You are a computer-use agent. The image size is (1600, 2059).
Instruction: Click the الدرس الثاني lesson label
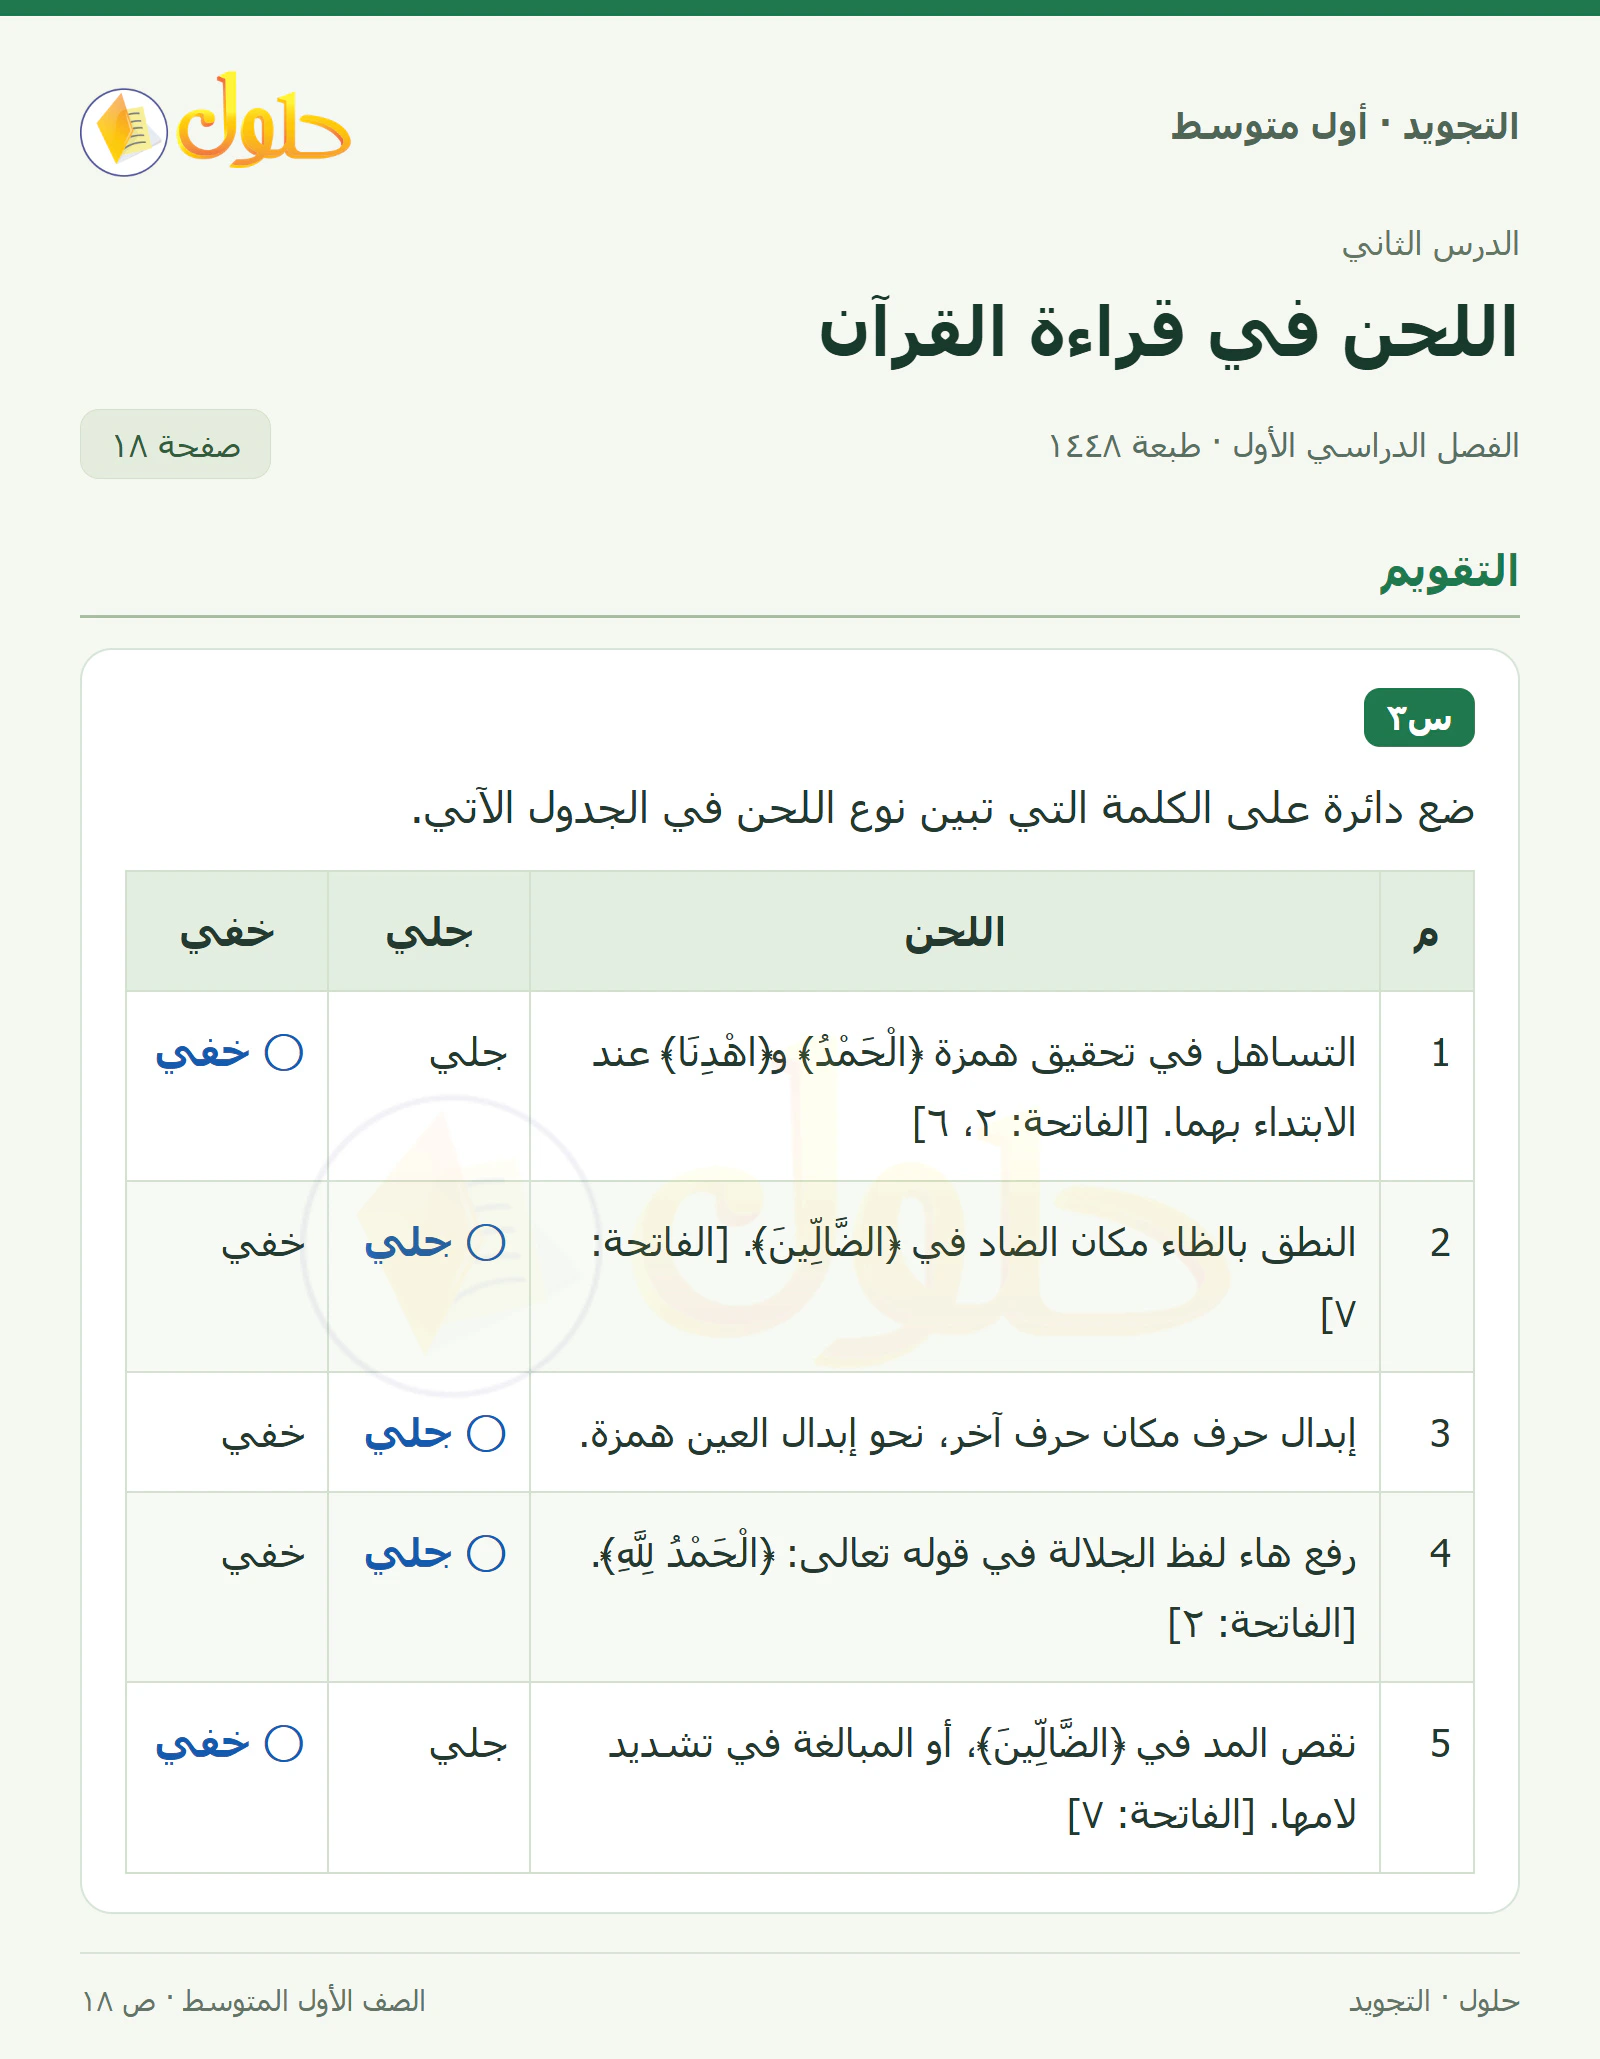pyautogui.click(x=1431, y=244)
